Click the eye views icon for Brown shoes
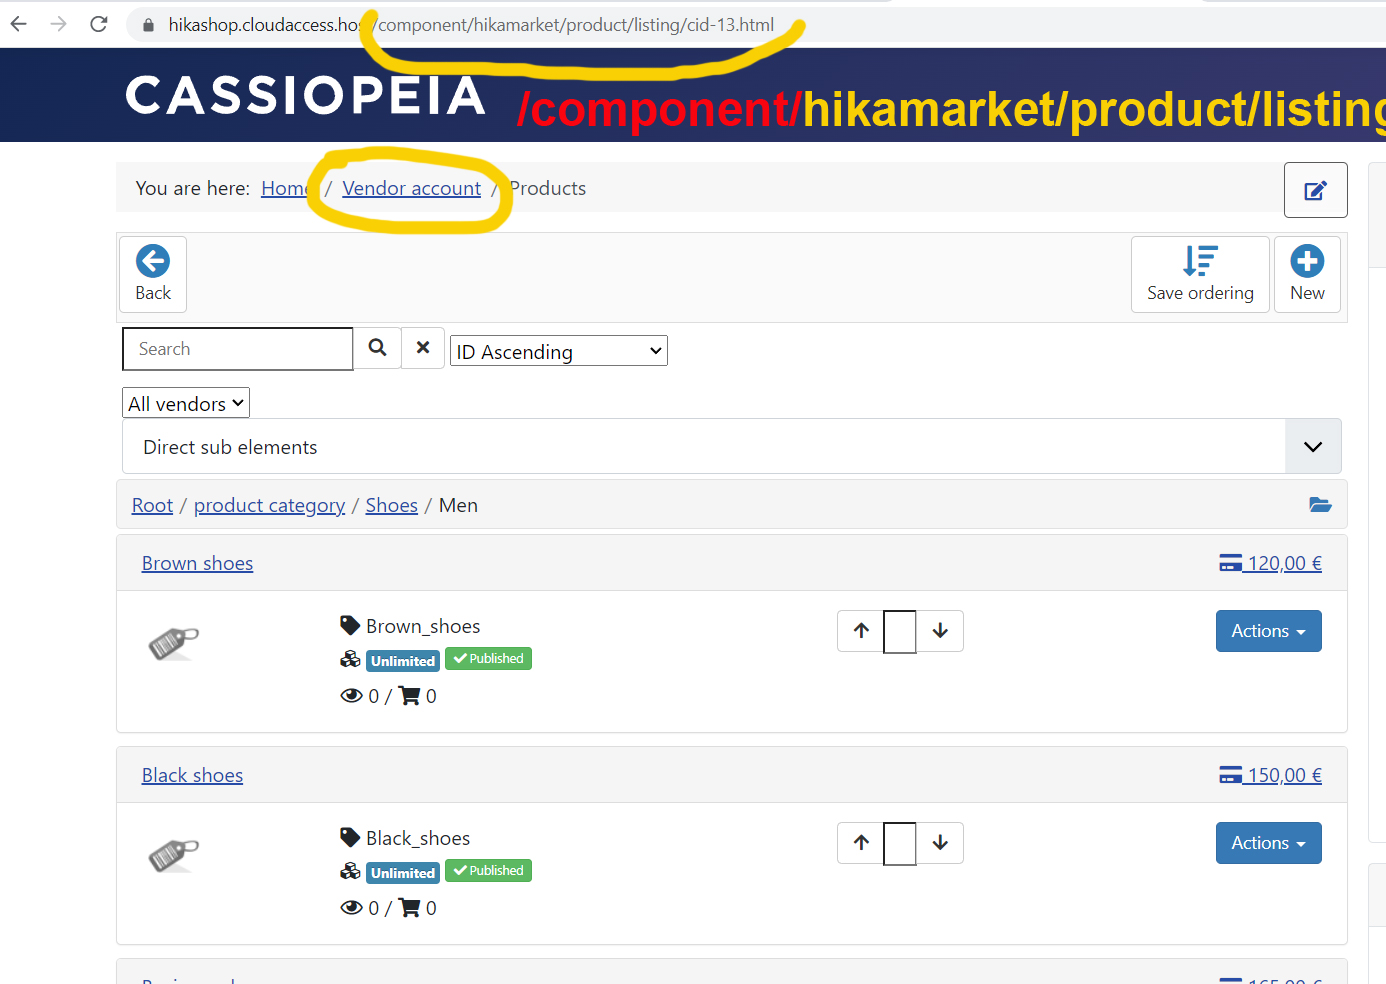The width and height of the screenshot is (1386, 984). point(351,696)
